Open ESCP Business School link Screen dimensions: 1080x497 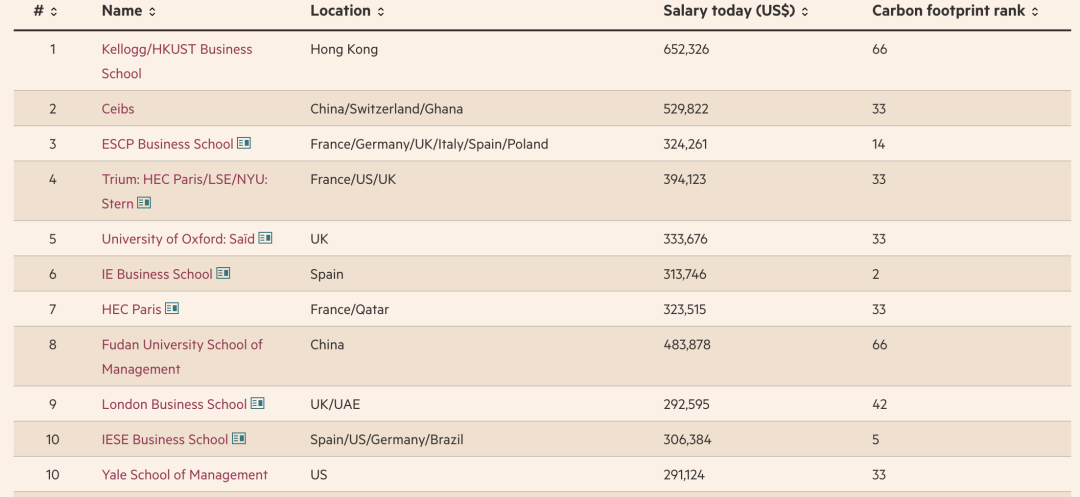(167, 144)
